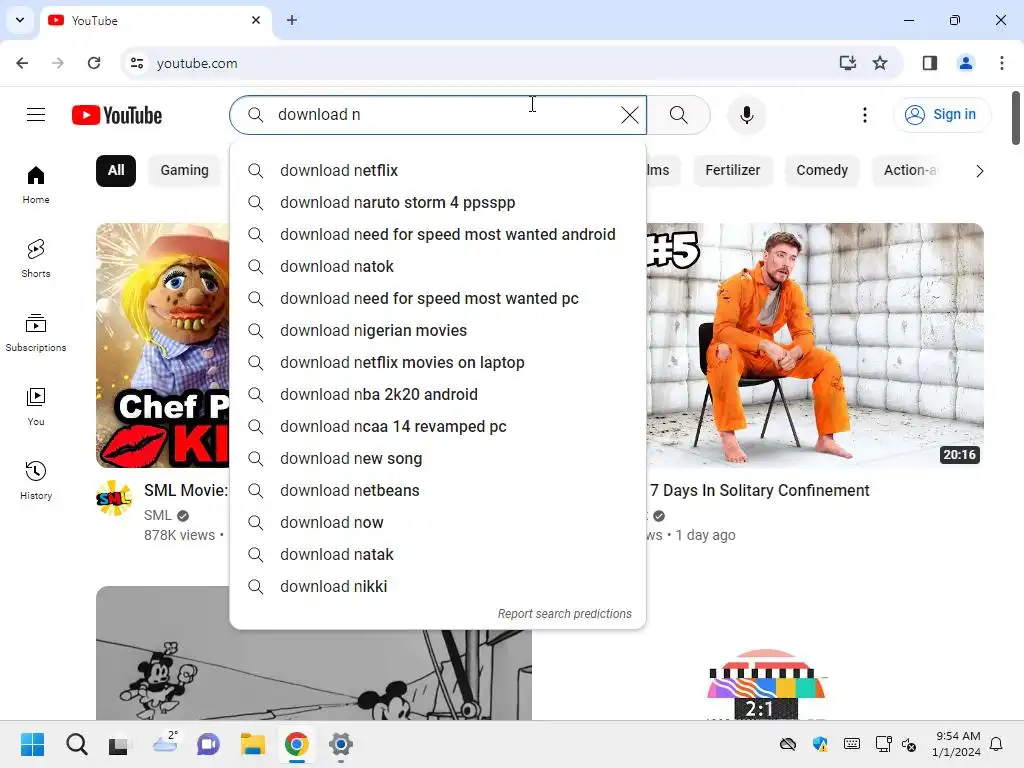Open File Explorer from taskbar
Screen dimensions: 1024x768
253,744
